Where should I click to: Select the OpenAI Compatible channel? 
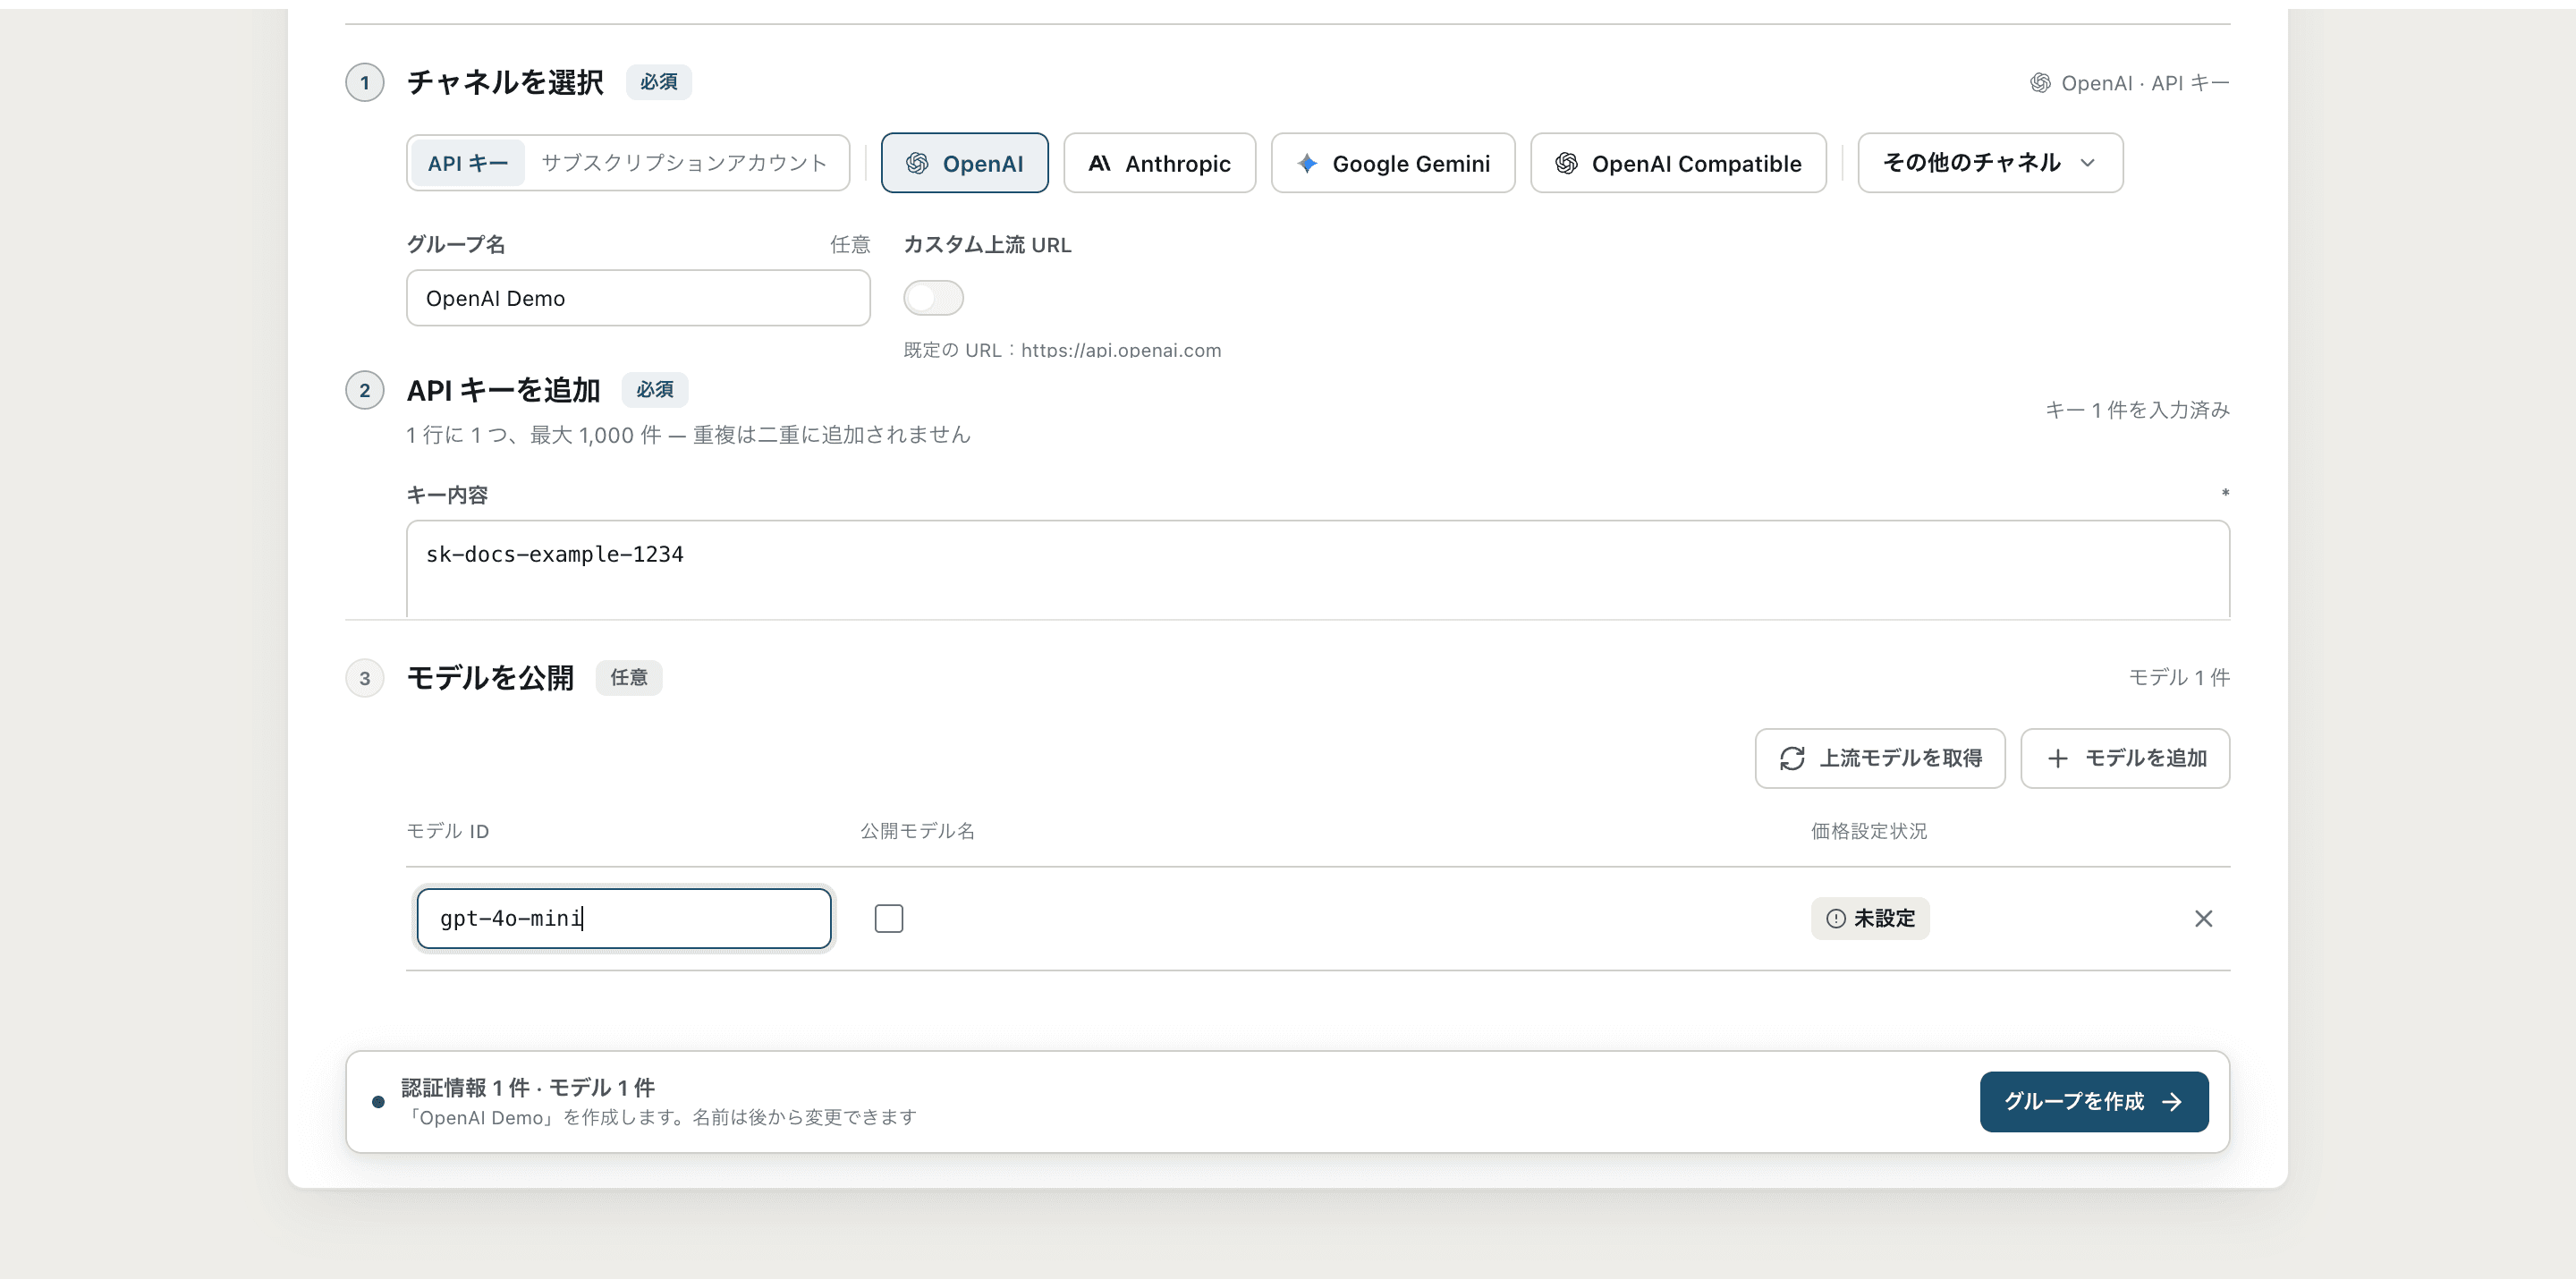click(1678, 163)
